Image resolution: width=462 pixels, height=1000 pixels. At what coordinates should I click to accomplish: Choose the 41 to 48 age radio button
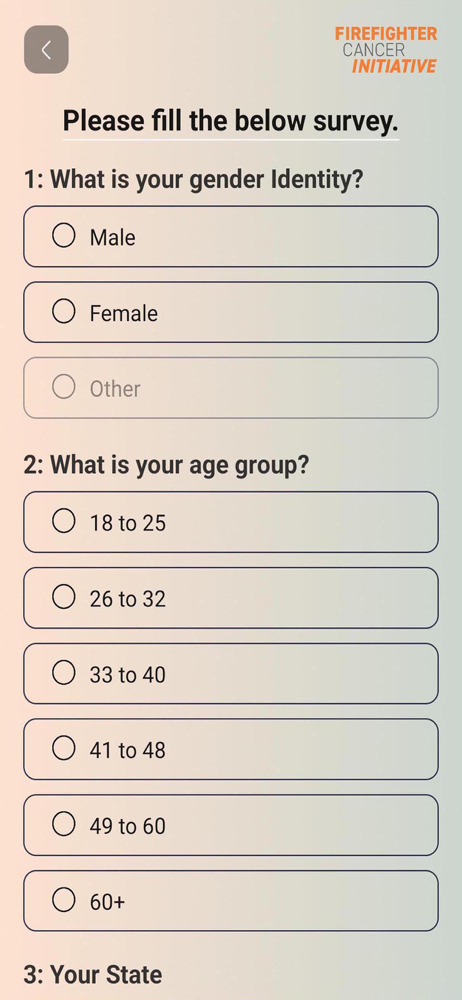(64, 748)
